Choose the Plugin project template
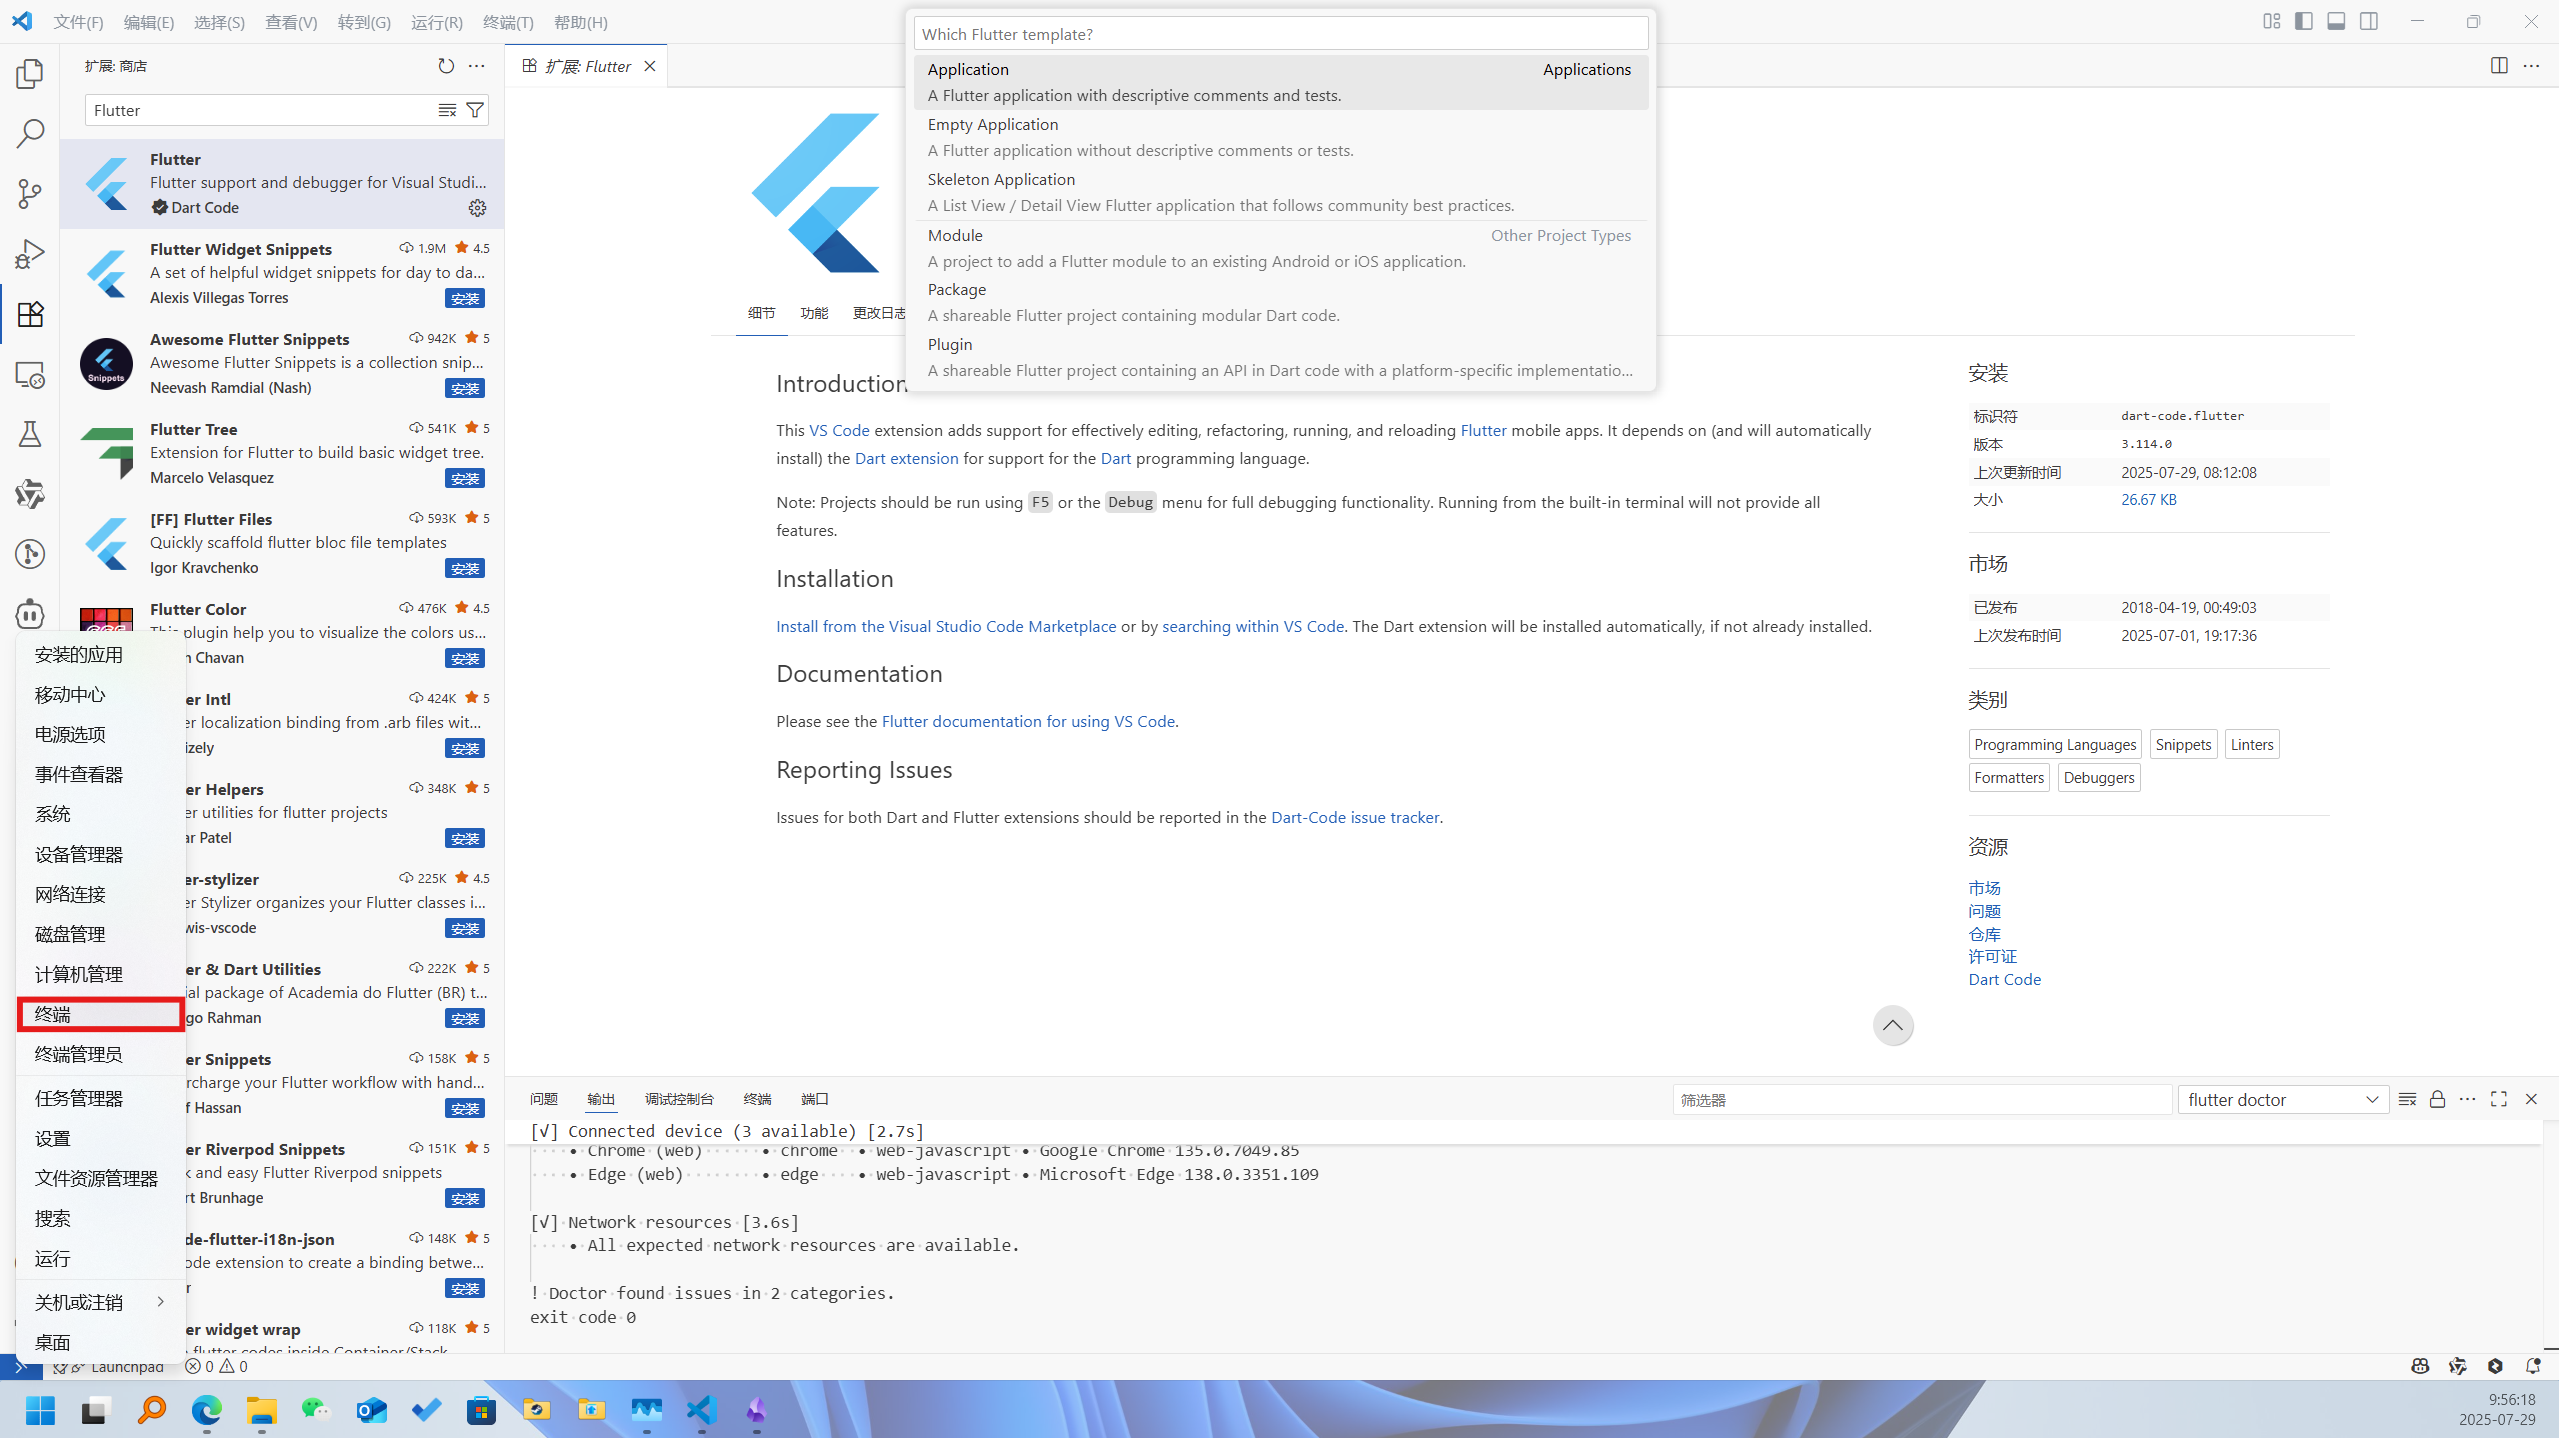 click(1280, 357)
